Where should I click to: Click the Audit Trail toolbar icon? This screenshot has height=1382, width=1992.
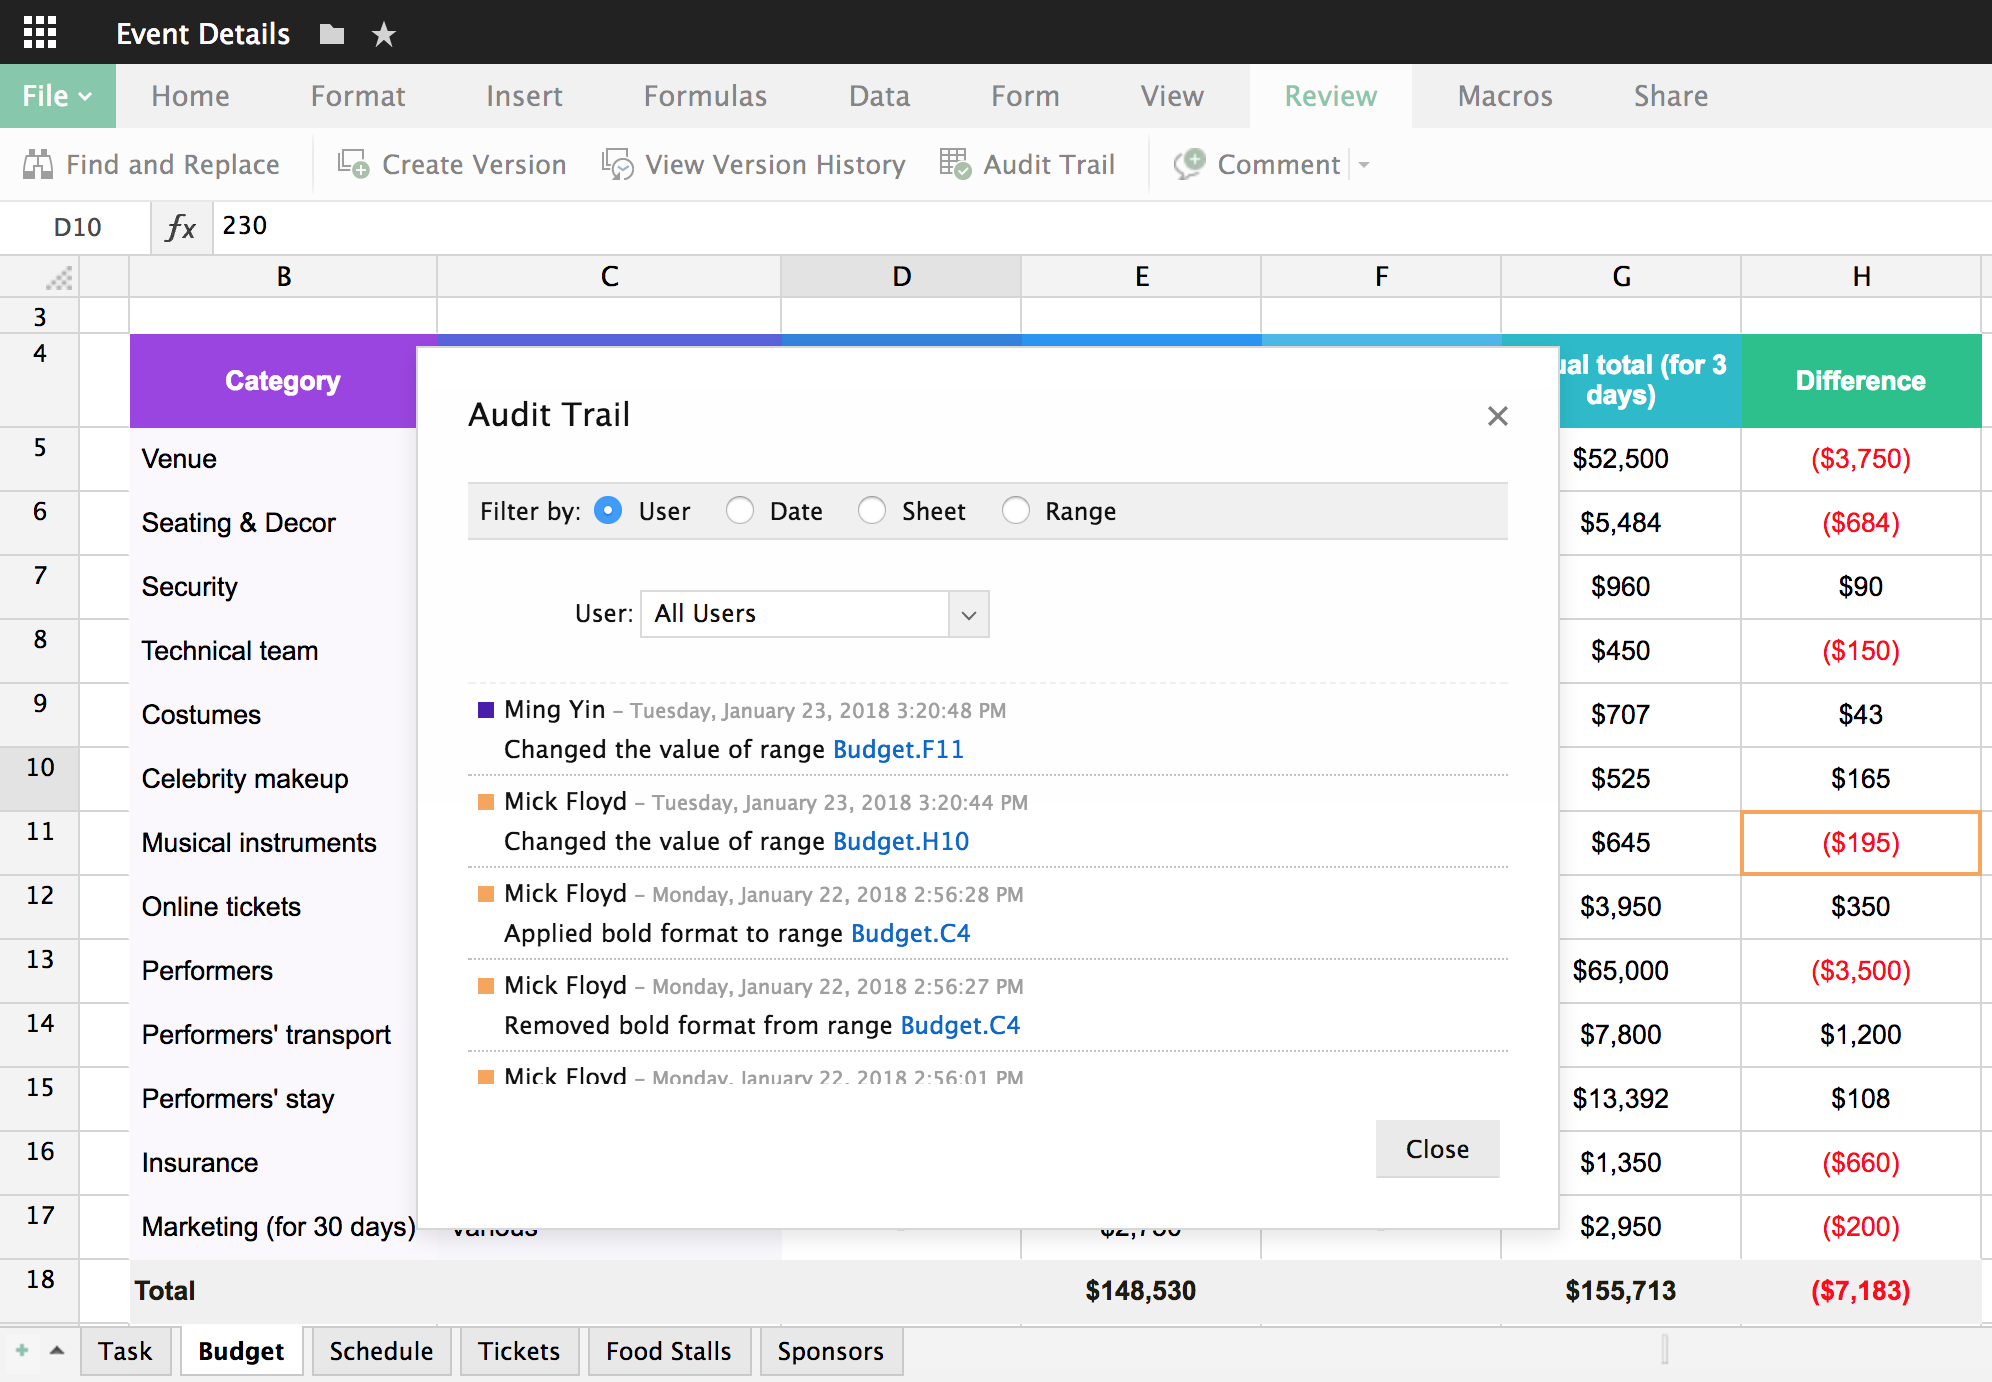(955, 164)
